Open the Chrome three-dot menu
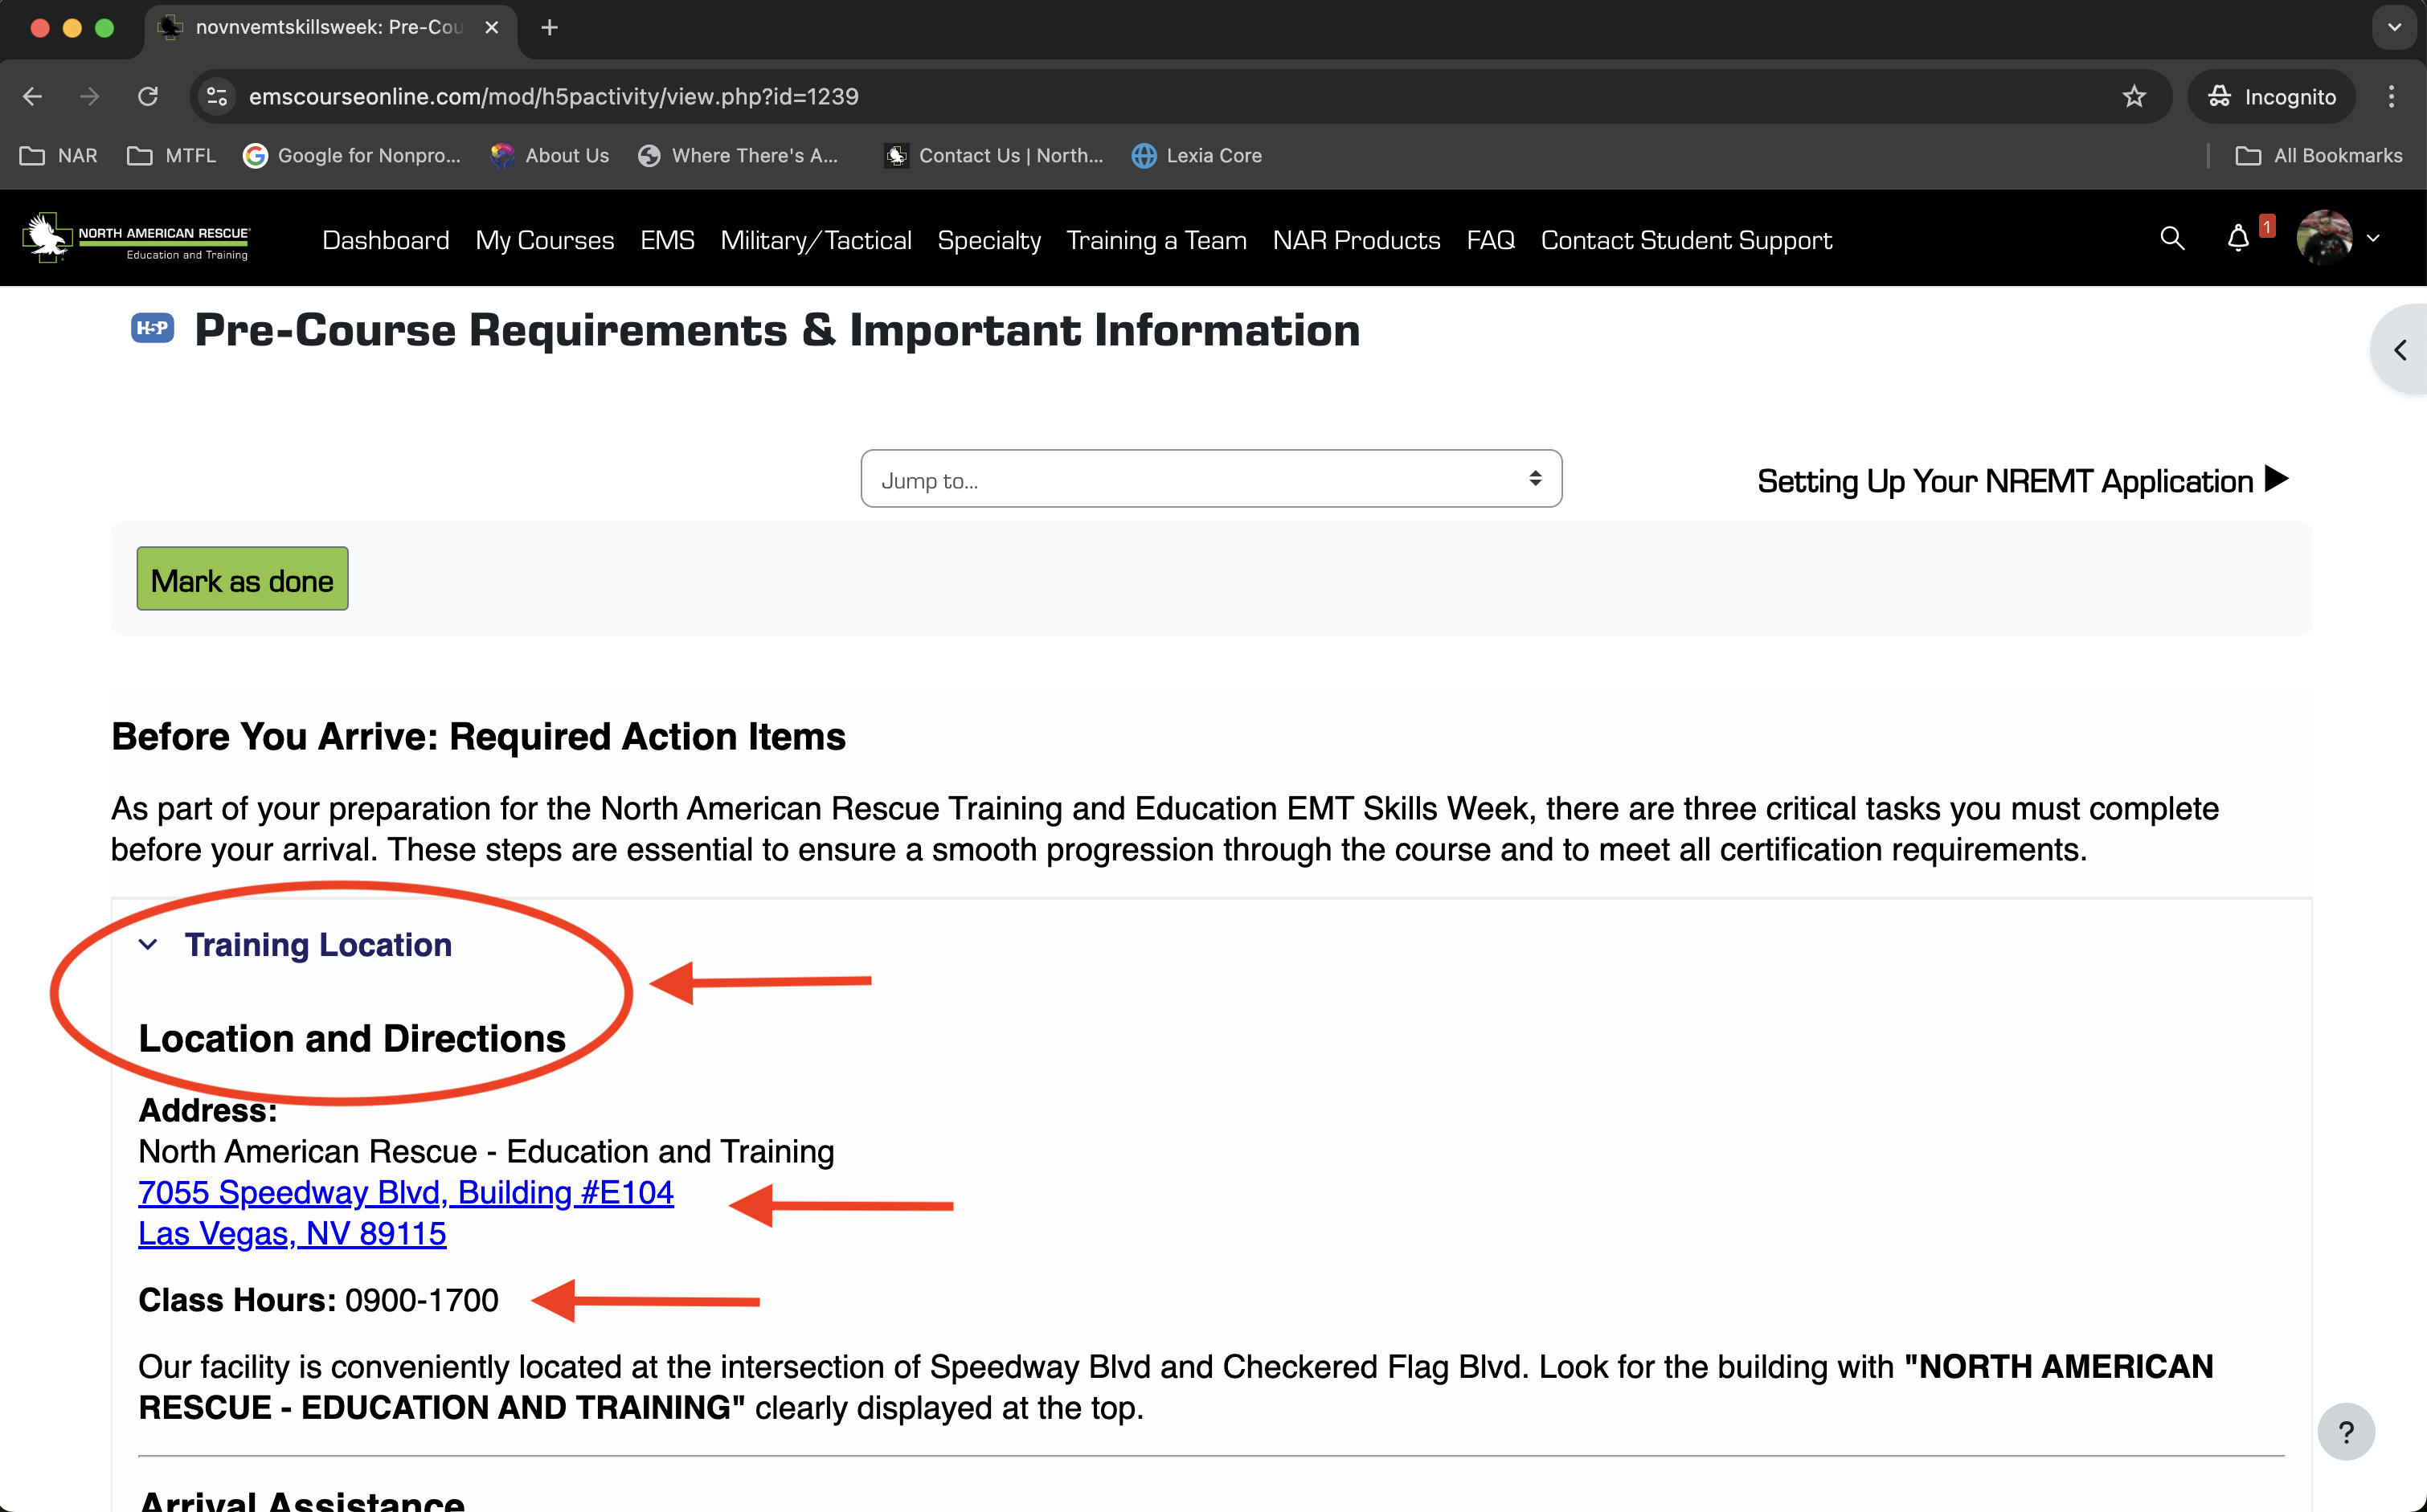Viewport: 2427px width, 1512px height. pyautogui.click(x=2391, y=96)
